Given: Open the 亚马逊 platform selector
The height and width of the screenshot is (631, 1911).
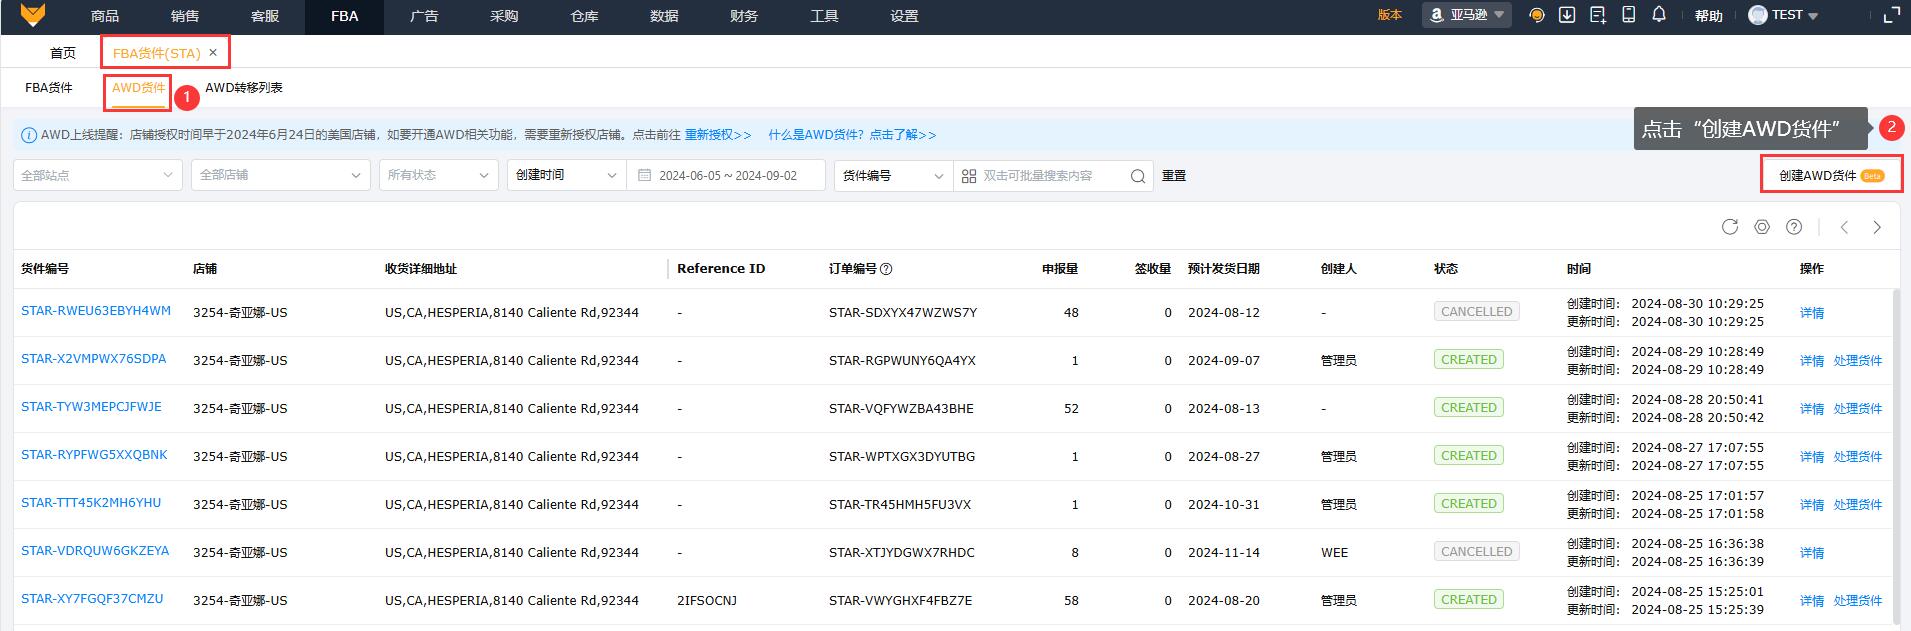Looking at the screenshot, I should pyautogui.click(x=1467, y=15).
